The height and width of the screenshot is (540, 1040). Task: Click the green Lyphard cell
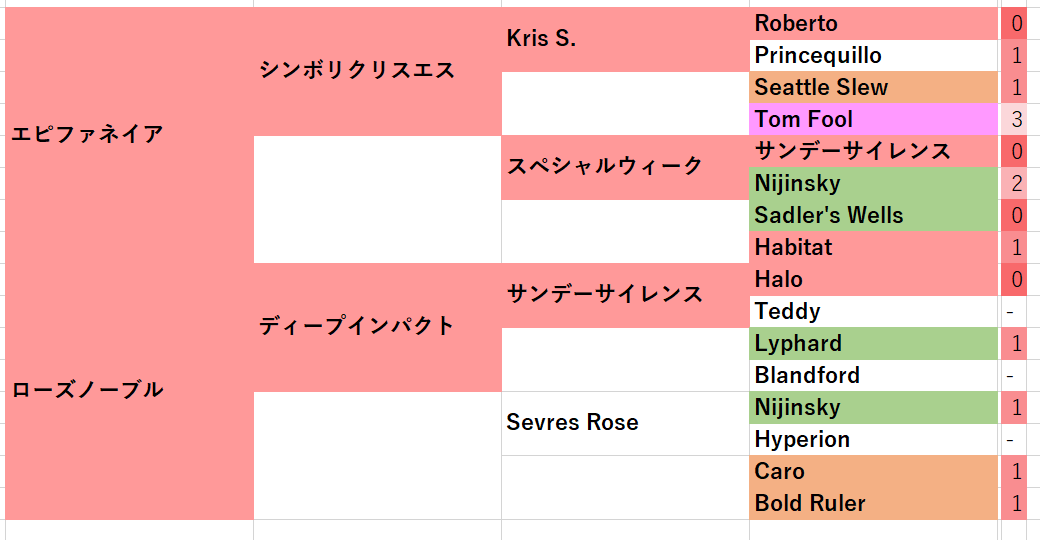point(874,344)
